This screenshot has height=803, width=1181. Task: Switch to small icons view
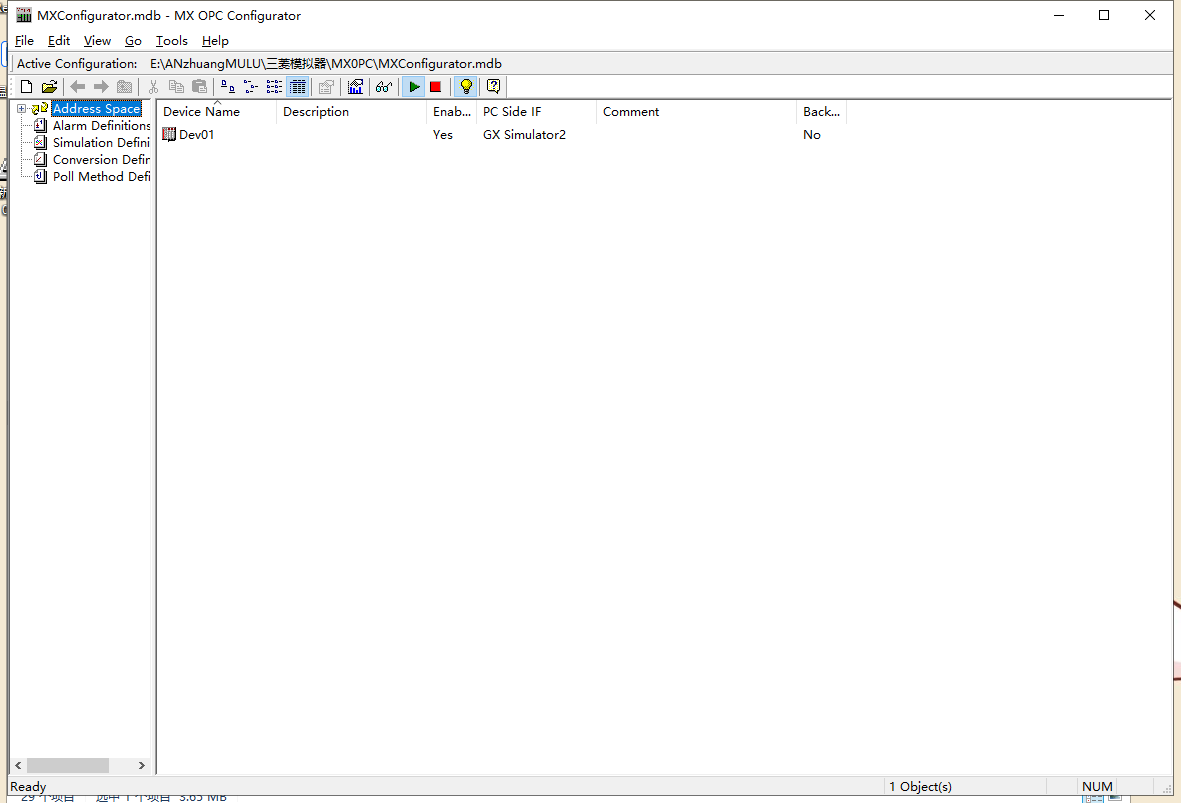[251, 87]
